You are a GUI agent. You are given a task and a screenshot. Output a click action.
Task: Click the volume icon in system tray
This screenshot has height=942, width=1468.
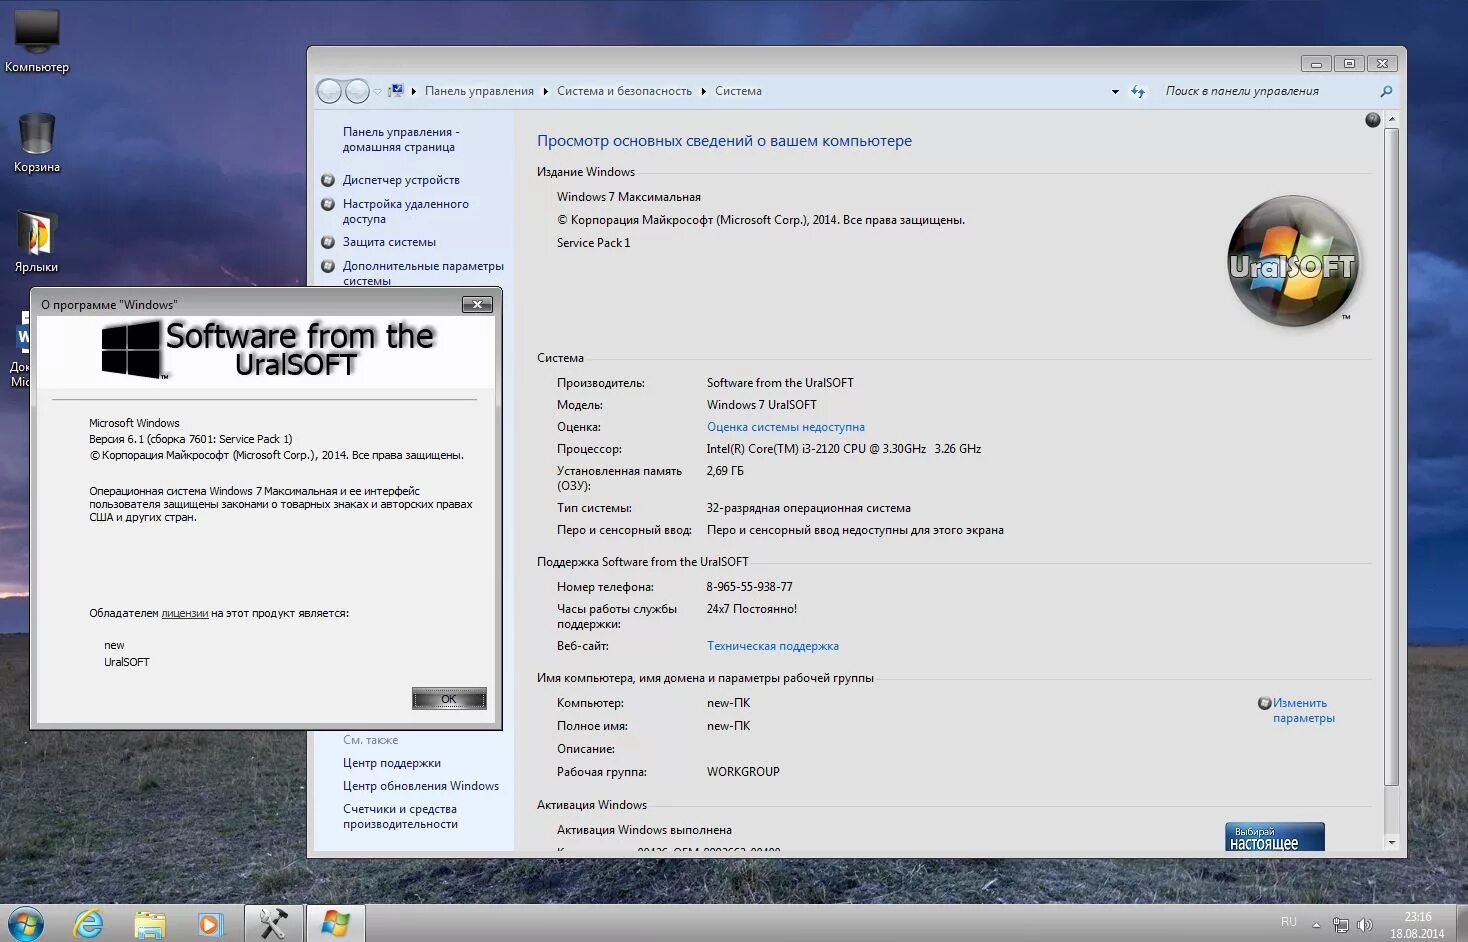pos(1365,925)
